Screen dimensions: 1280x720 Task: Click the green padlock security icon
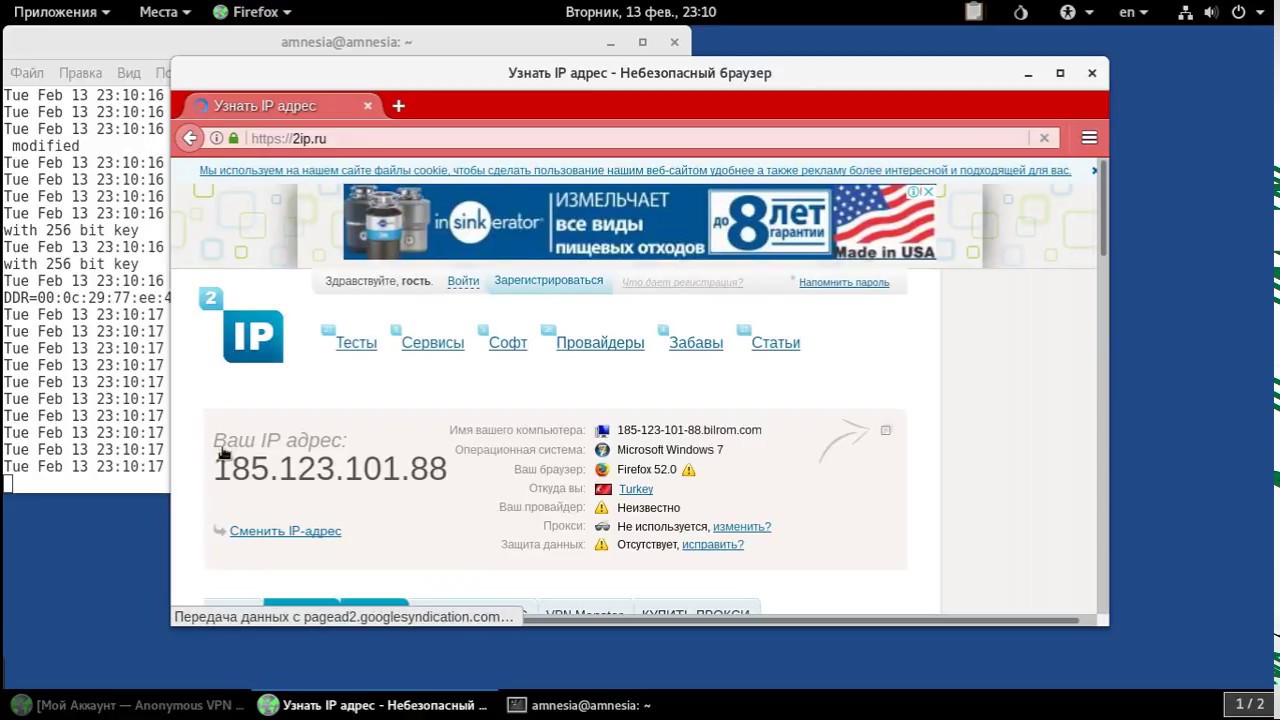click(x=234, y=138)
